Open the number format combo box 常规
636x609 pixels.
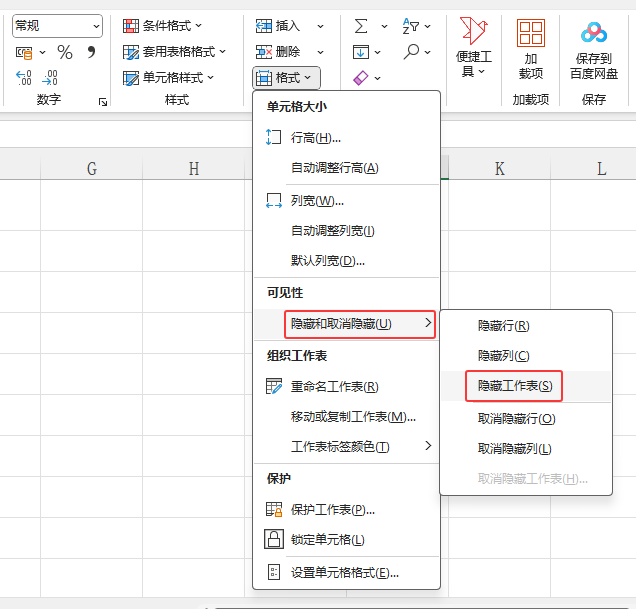(57, 26)
